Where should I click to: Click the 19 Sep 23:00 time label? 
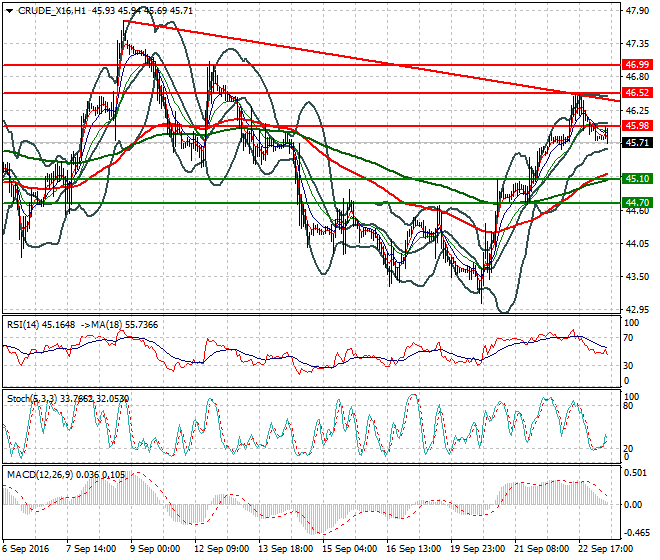click(478, 549)
